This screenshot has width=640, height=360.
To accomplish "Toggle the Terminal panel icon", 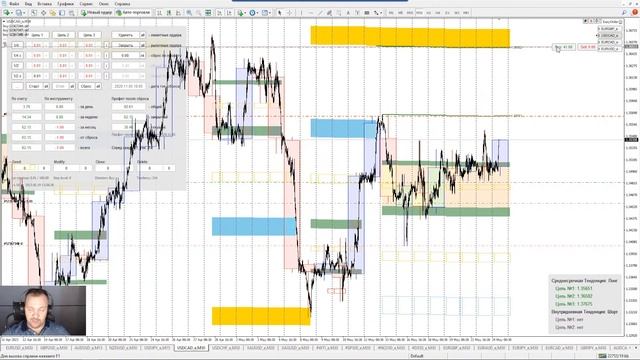I will (62, 13).
